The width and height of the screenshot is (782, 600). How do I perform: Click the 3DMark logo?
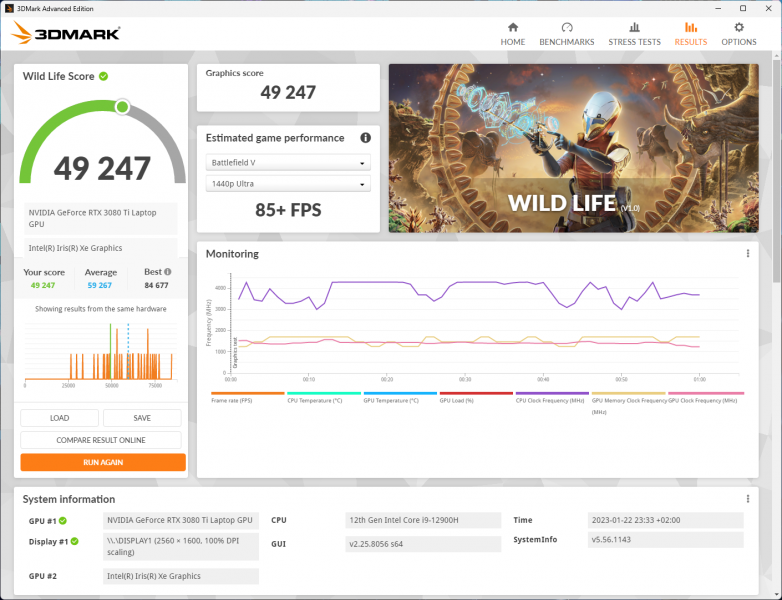pos(65,33)
